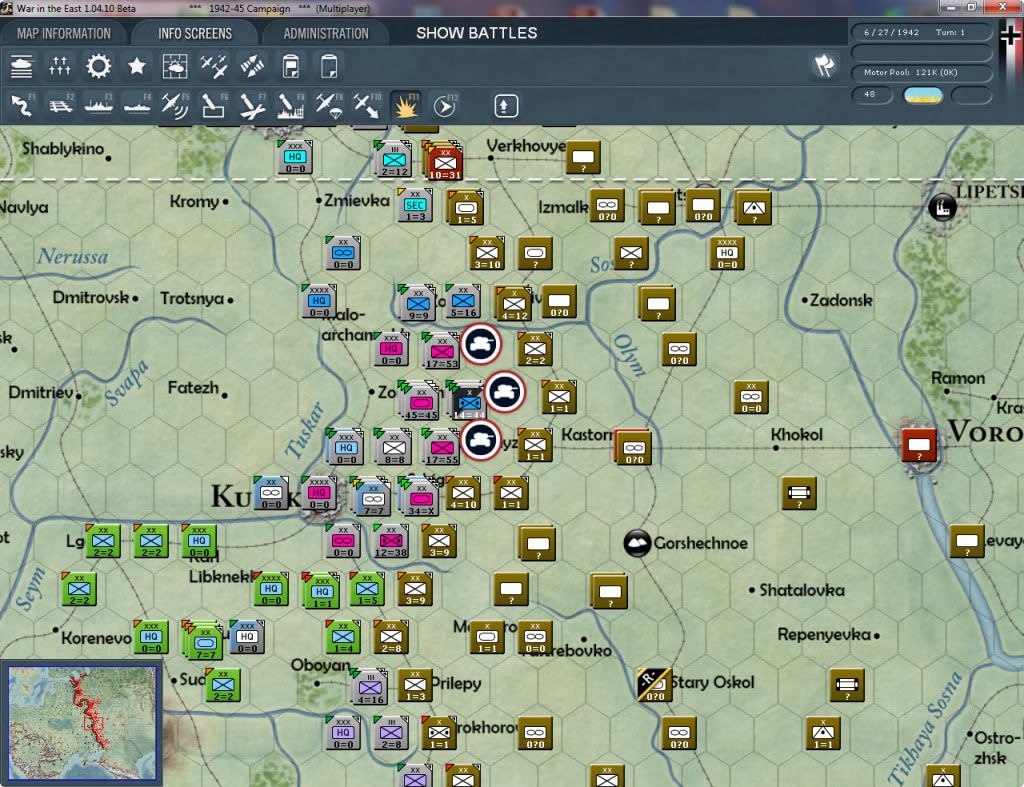Click the white flags surrender icon
This screenshot has height=787, width=1024.
pos(825,66)
